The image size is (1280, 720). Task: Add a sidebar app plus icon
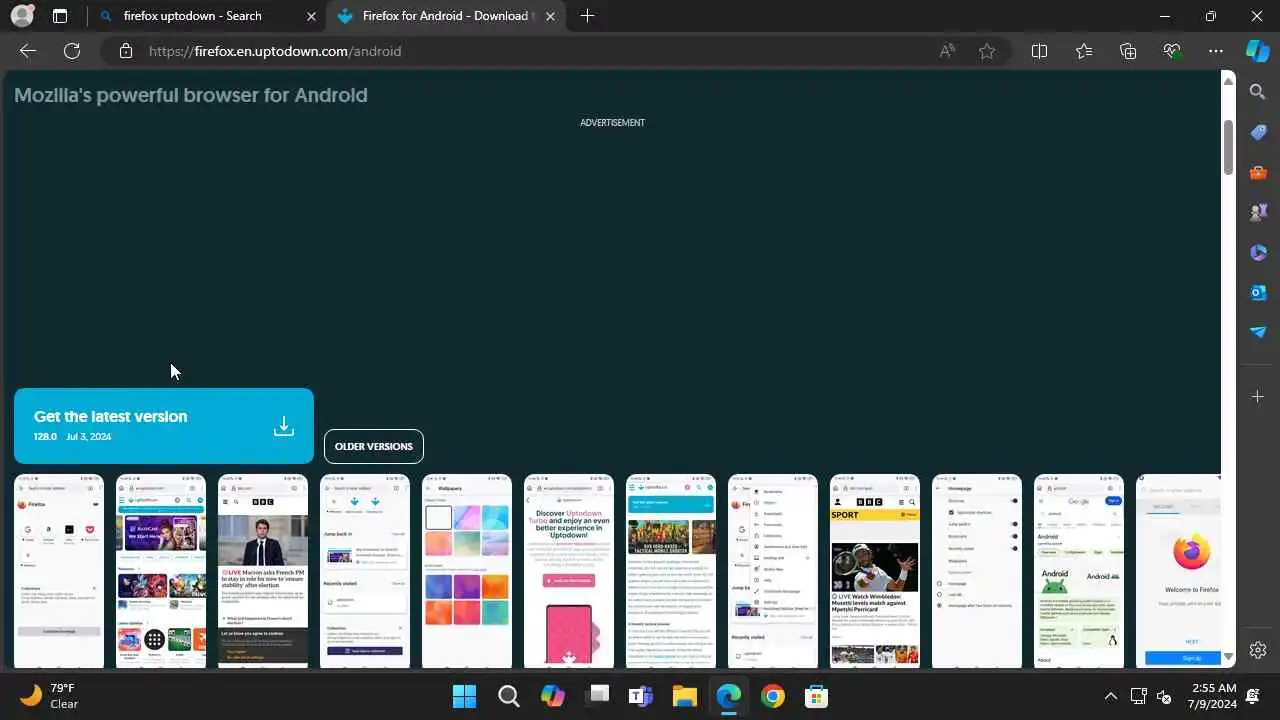click(x=1258, y=396)
